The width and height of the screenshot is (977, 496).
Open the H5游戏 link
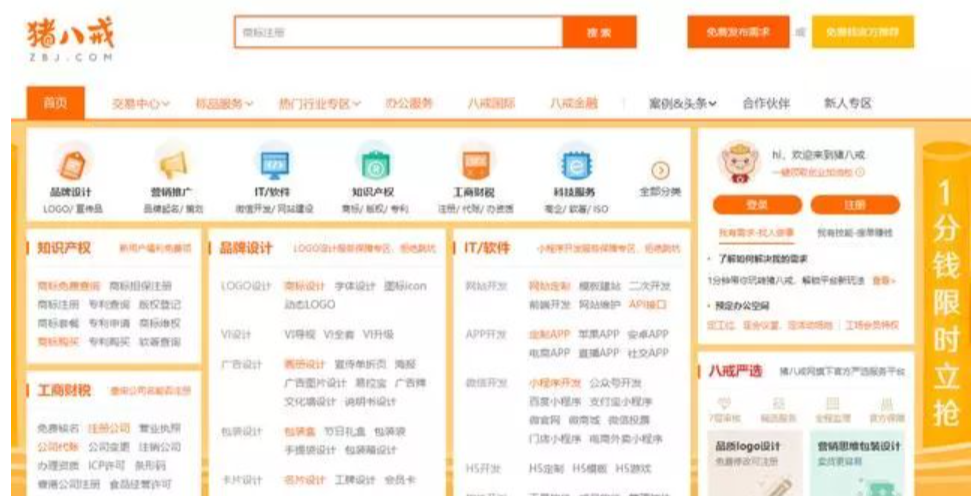[633, 469]
